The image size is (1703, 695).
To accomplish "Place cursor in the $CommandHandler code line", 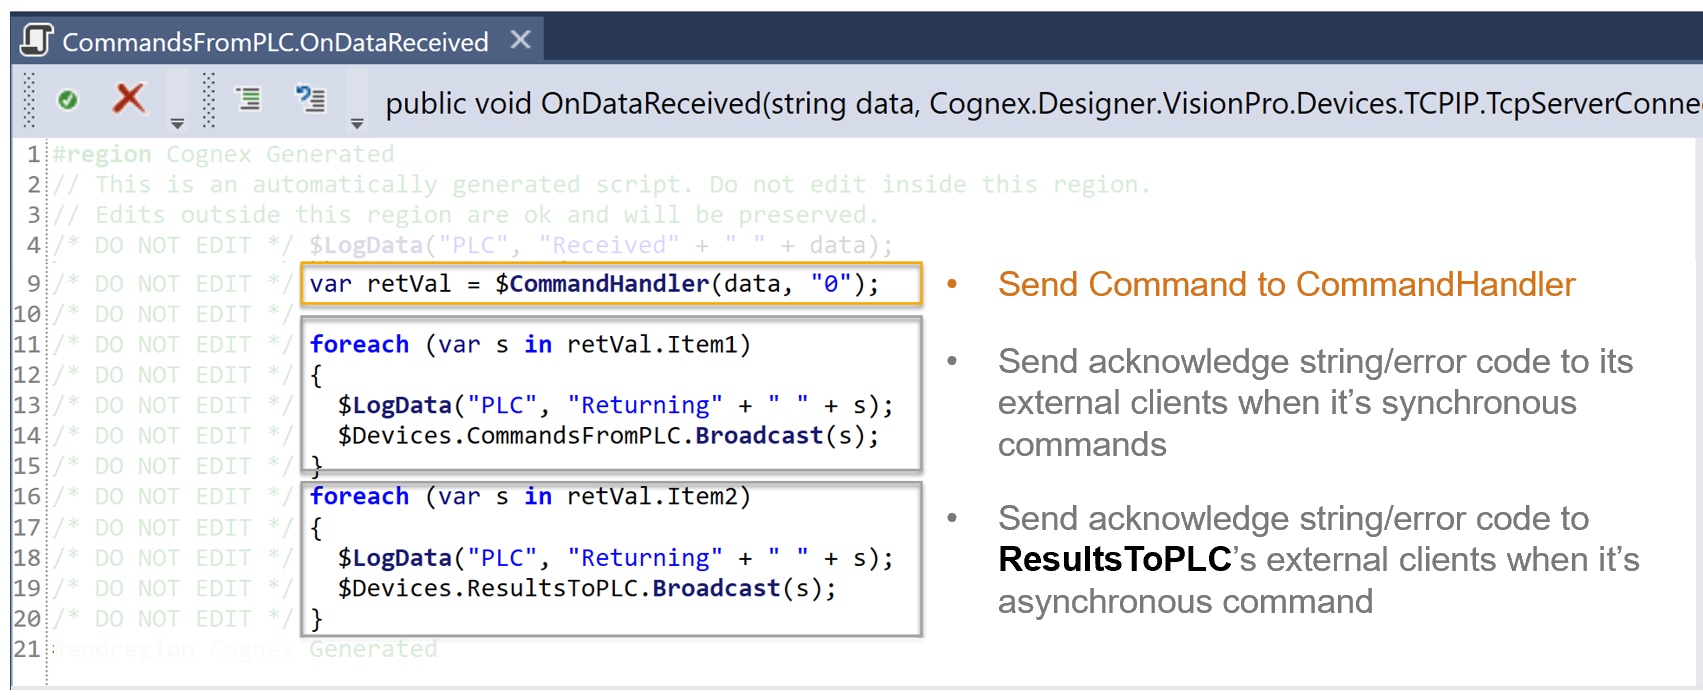I will coord(594,284).
